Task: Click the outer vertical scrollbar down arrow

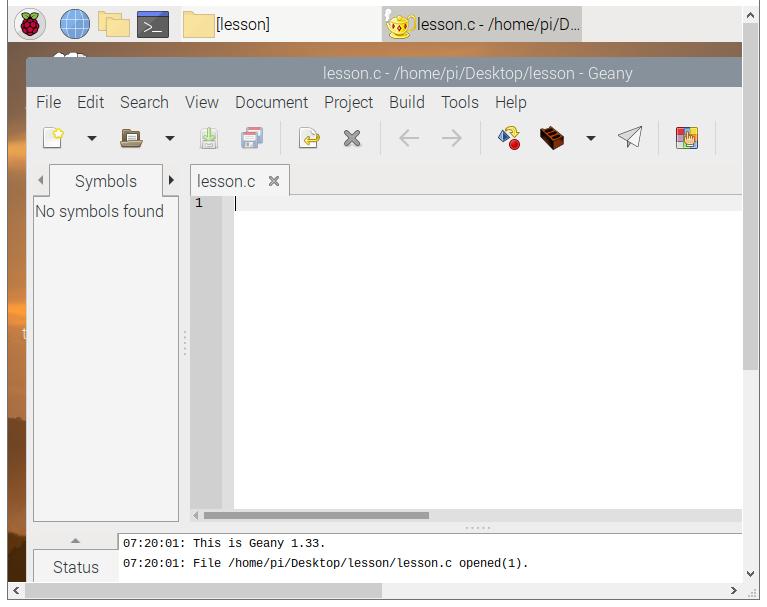Action: (x=750, y=574)
